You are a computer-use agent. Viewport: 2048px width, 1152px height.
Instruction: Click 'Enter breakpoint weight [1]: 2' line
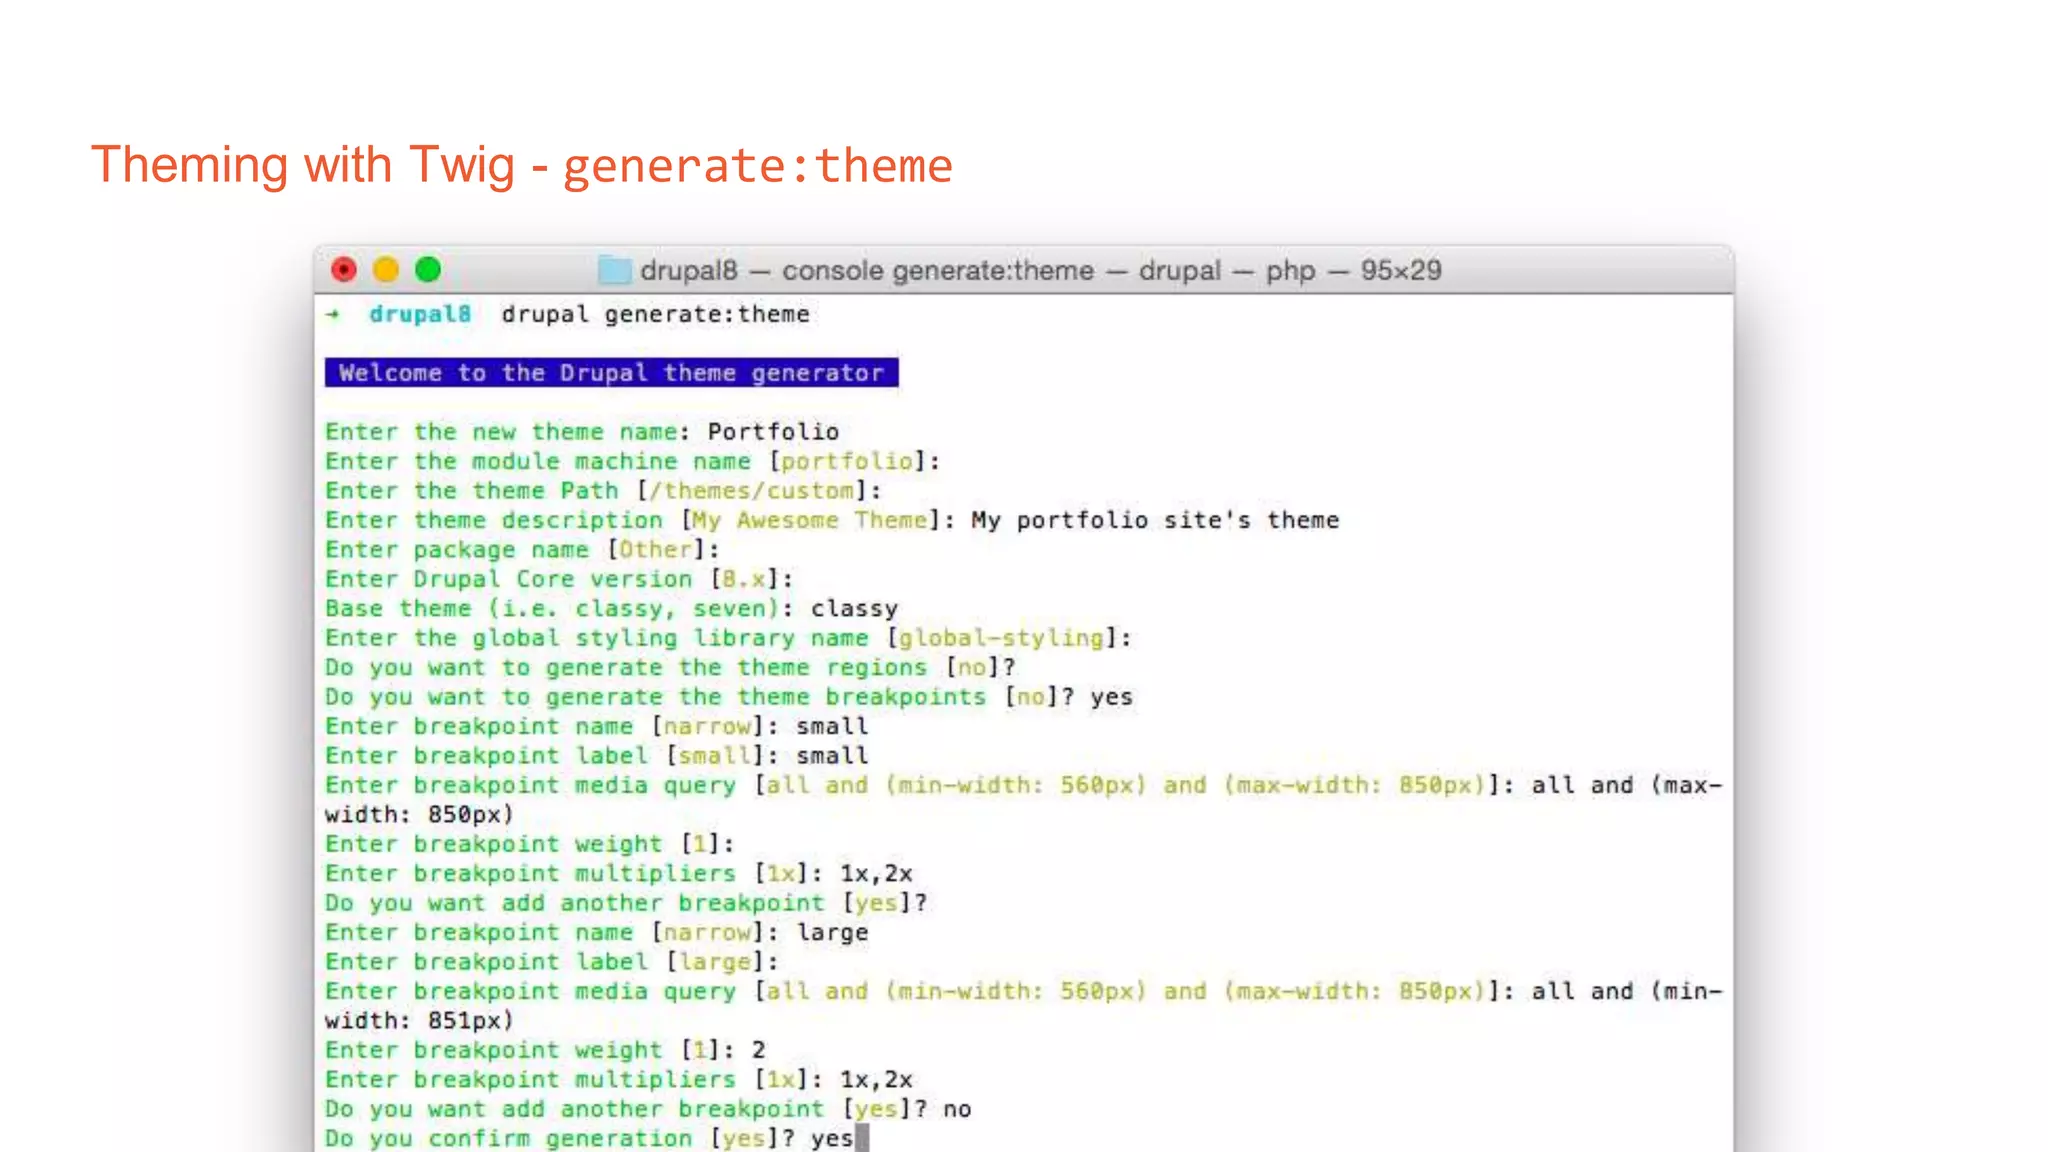(545, 1050)
